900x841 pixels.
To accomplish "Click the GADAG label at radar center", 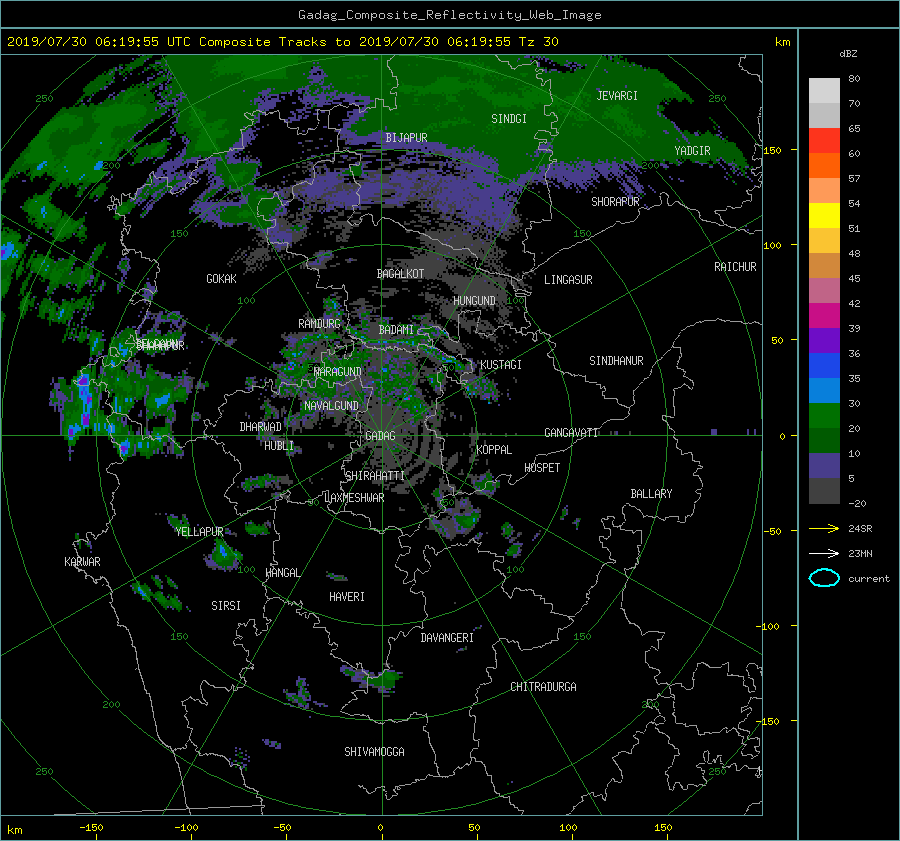I will (380, 436).
